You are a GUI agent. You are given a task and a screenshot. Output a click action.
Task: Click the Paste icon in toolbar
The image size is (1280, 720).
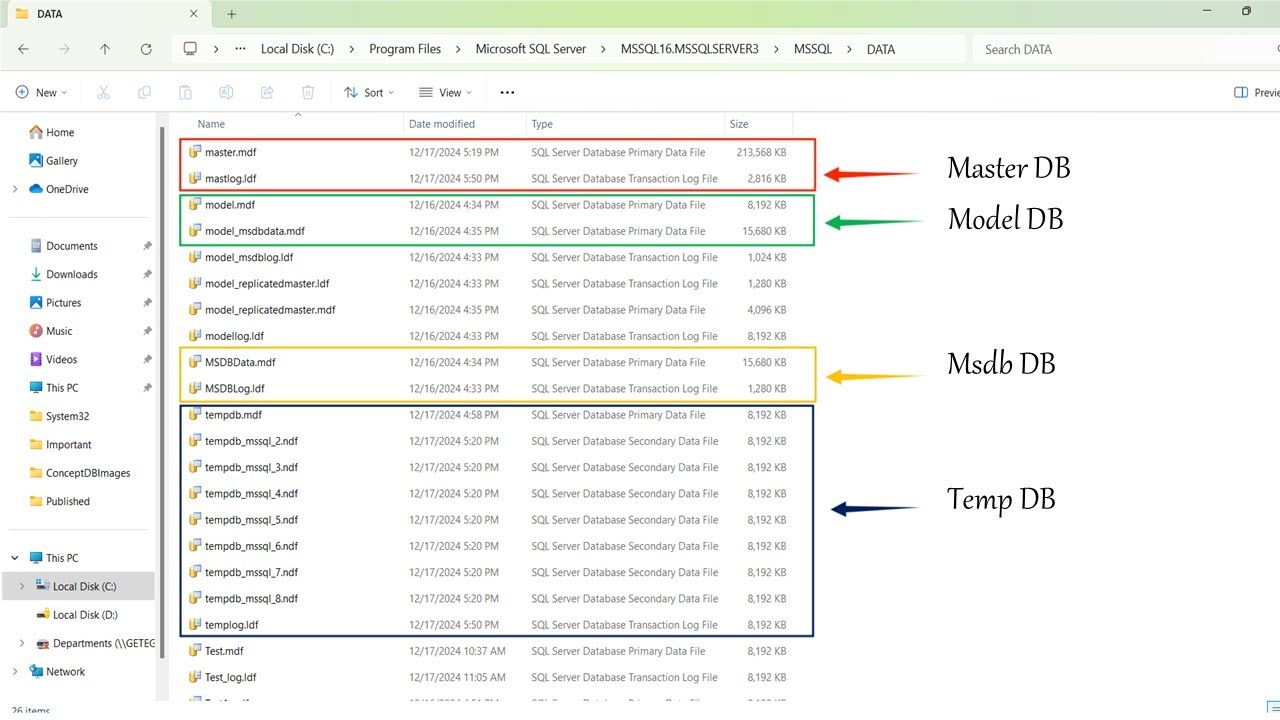point(185,92)
